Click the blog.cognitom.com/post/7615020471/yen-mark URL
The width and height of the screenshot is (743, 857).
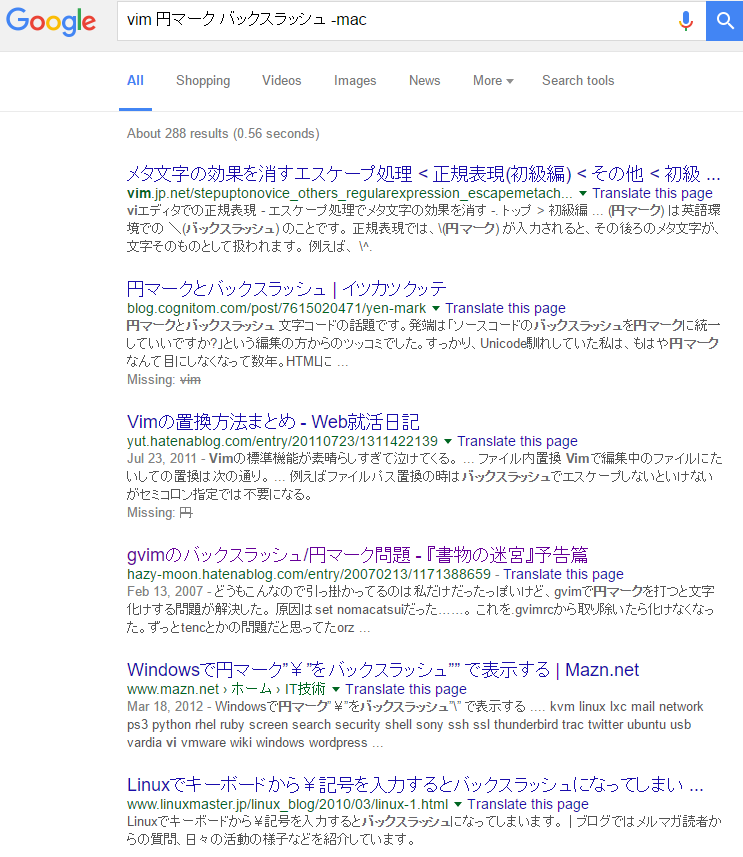click(276, 308)
